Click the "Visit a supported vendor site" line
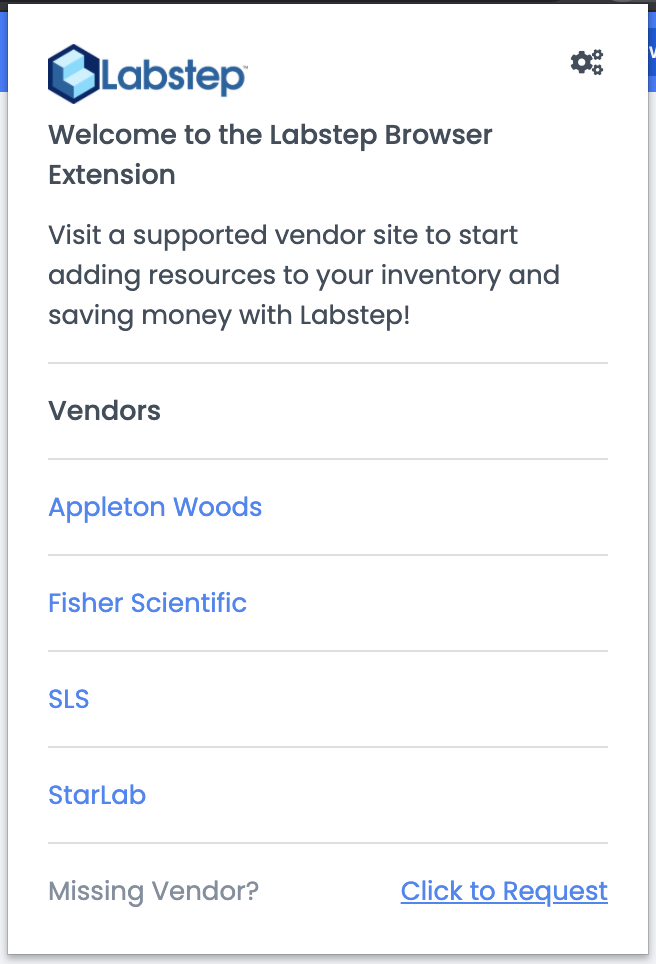This screenshot has width=656, height=964. coord(283,236)
